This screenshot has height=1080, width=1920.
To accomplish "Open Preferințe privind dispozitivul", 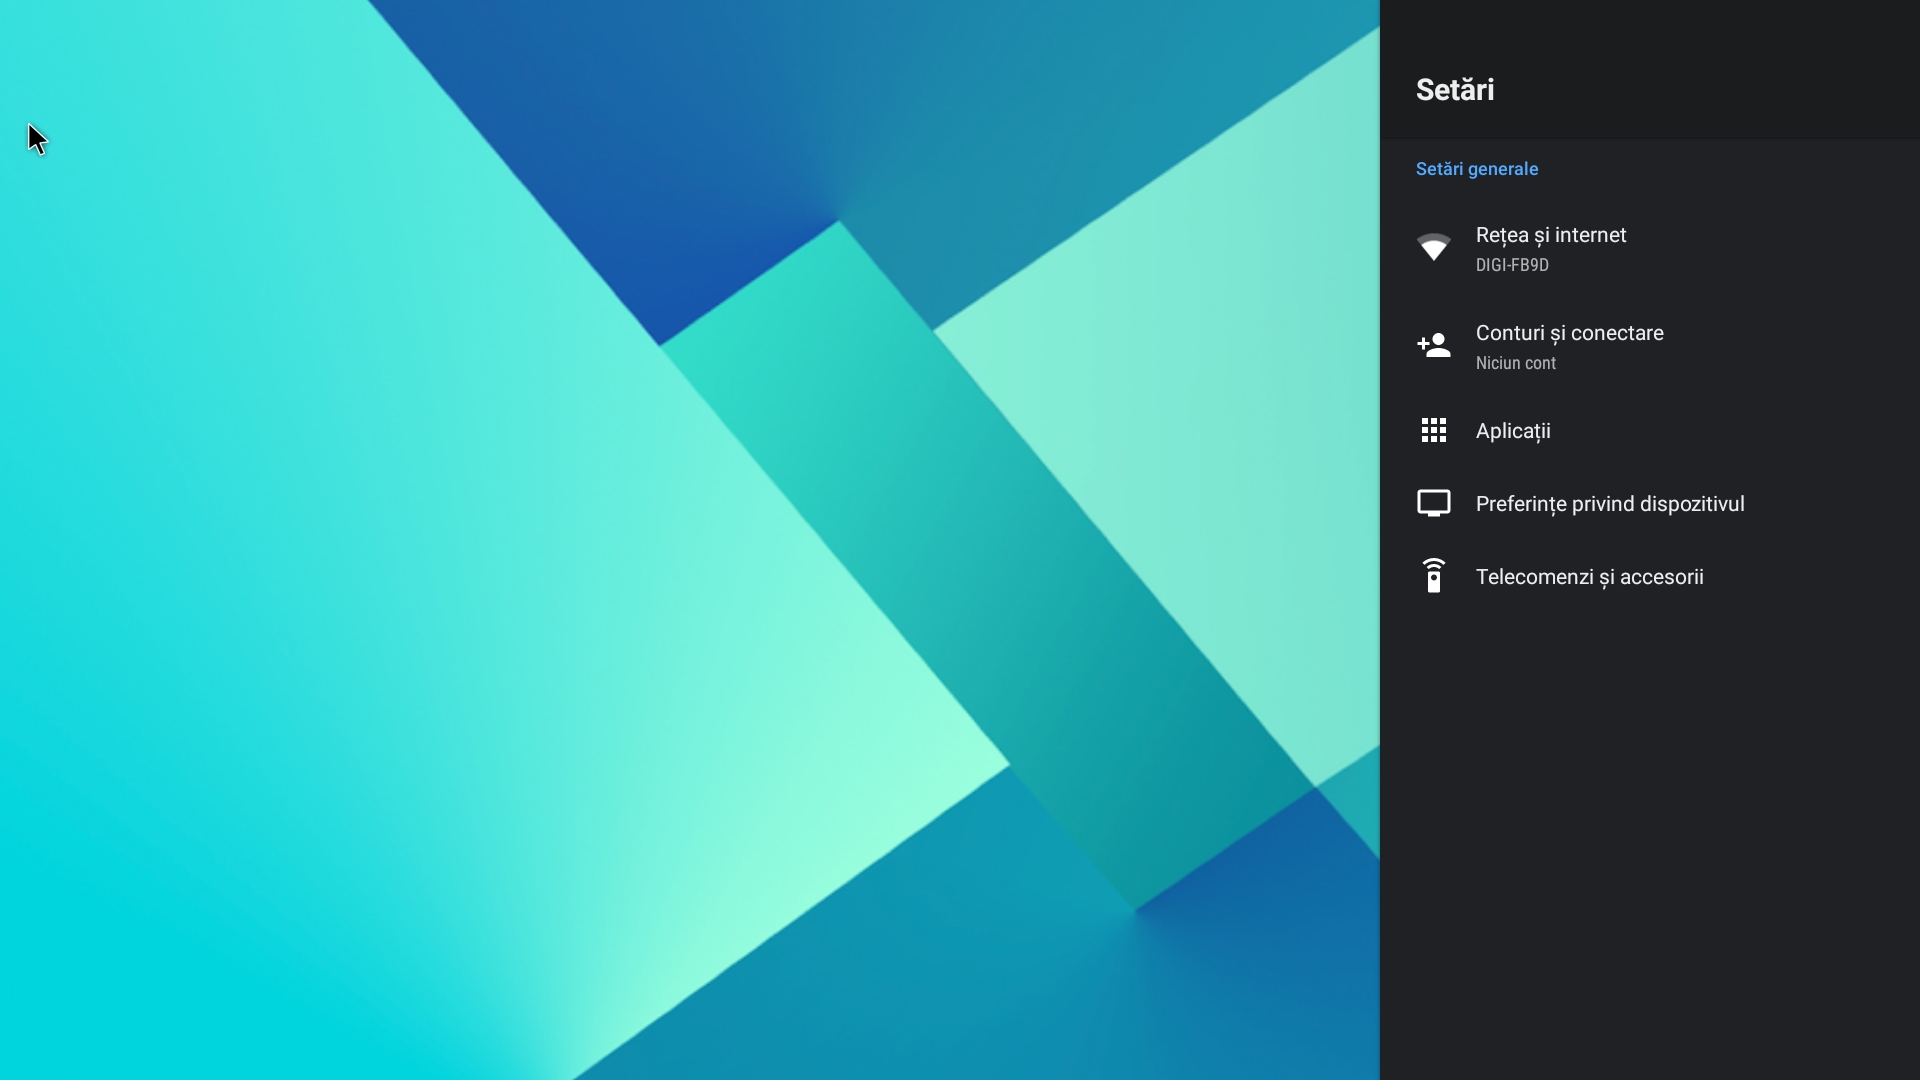I will point(1609,504).
